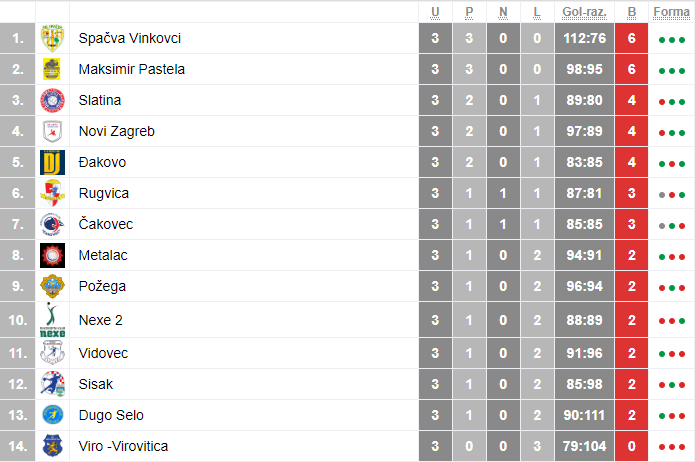Screen dimensions: 695x462
Task: Click the Đakovo team logo
Action: point(52,162)
